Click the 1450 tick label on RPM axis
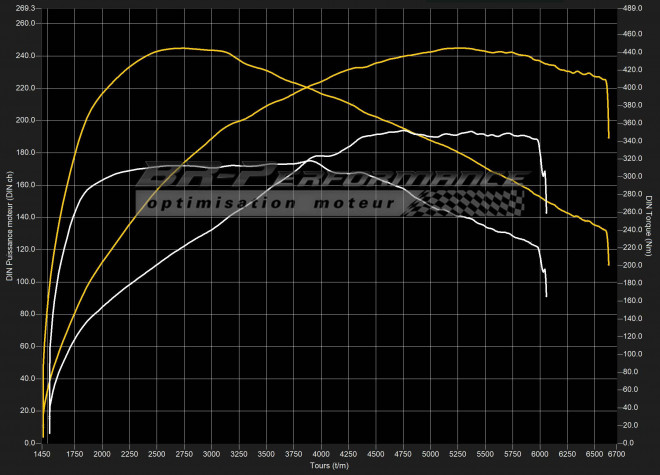Screen dimensions: 660x475 click(43, 454)
